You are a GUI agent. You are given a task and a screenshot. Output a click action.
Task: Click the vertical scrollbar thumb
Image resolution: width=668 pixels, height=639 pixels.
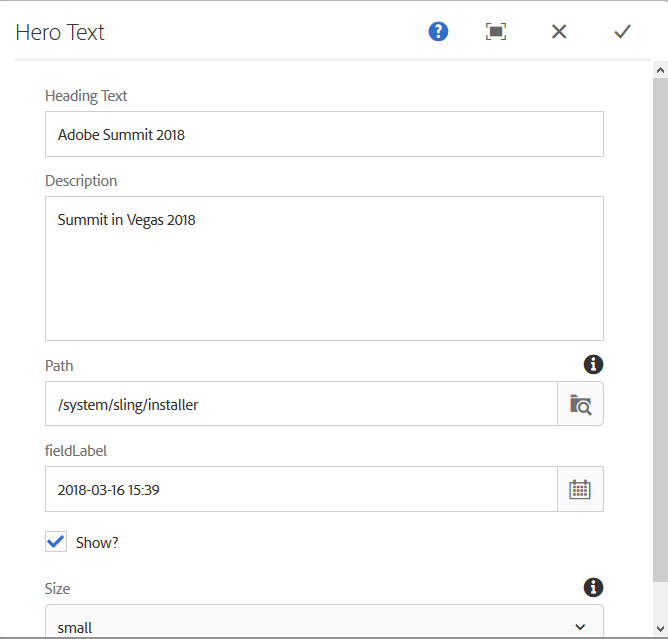660,330
